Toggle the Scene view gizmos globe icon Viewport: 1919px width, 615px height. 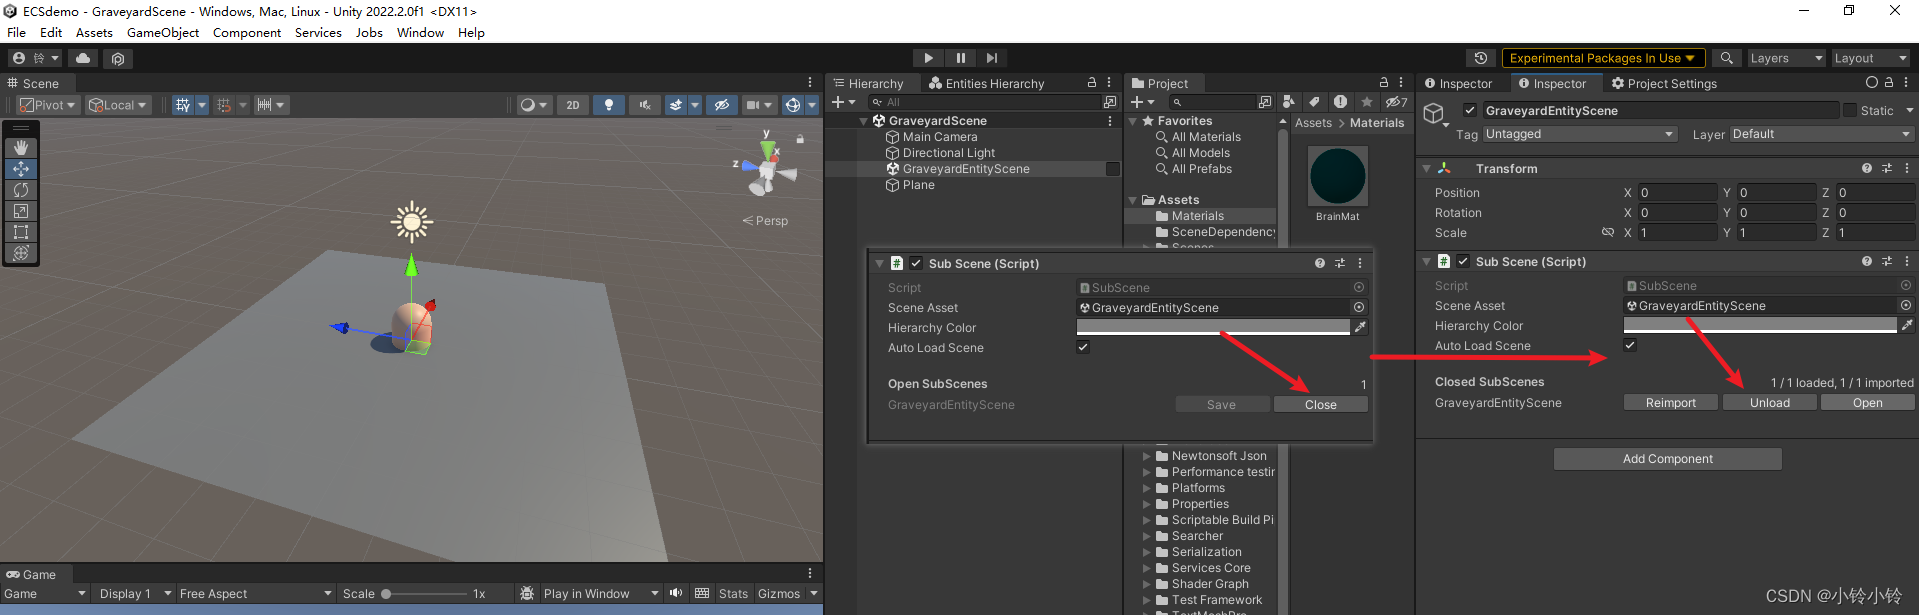tap(793, 105)
